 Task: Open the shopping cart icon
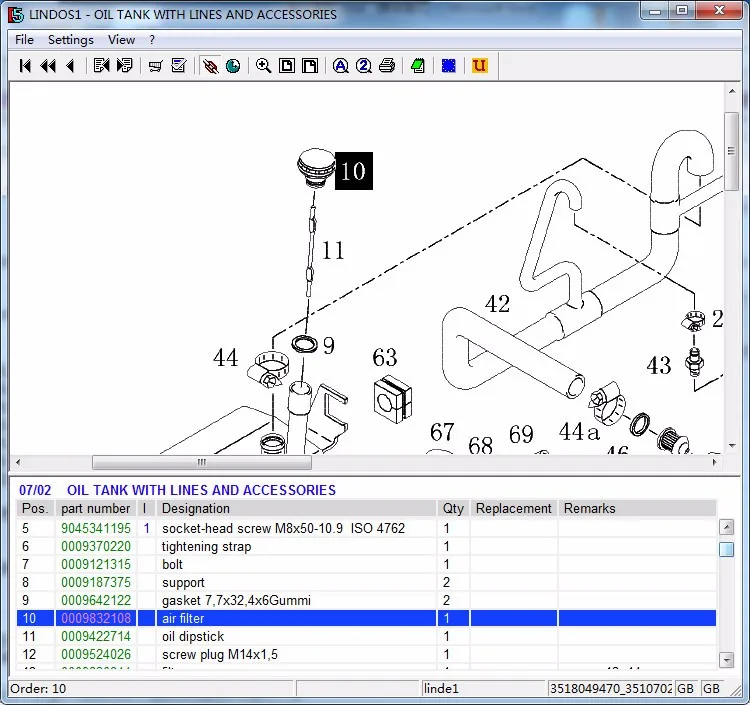pos(155,66)
